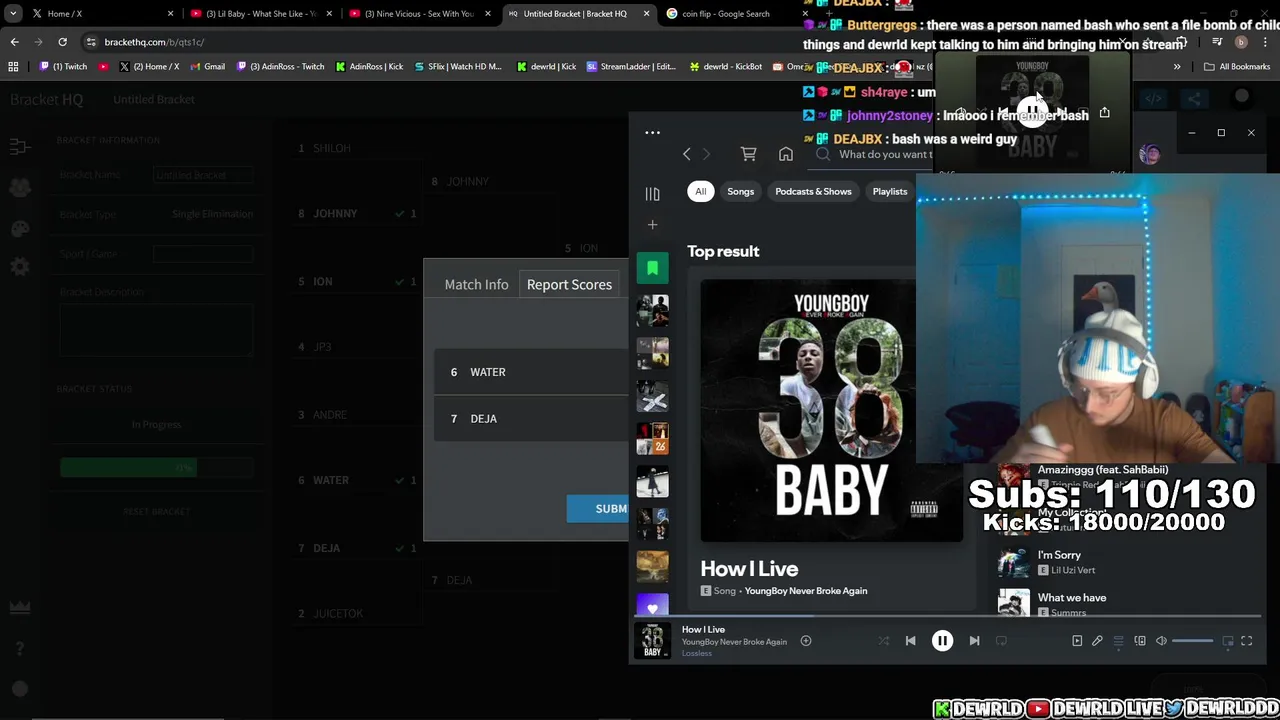Go to music app Home
Viewport: 1280px width, 720px height.
pos(786,154)
